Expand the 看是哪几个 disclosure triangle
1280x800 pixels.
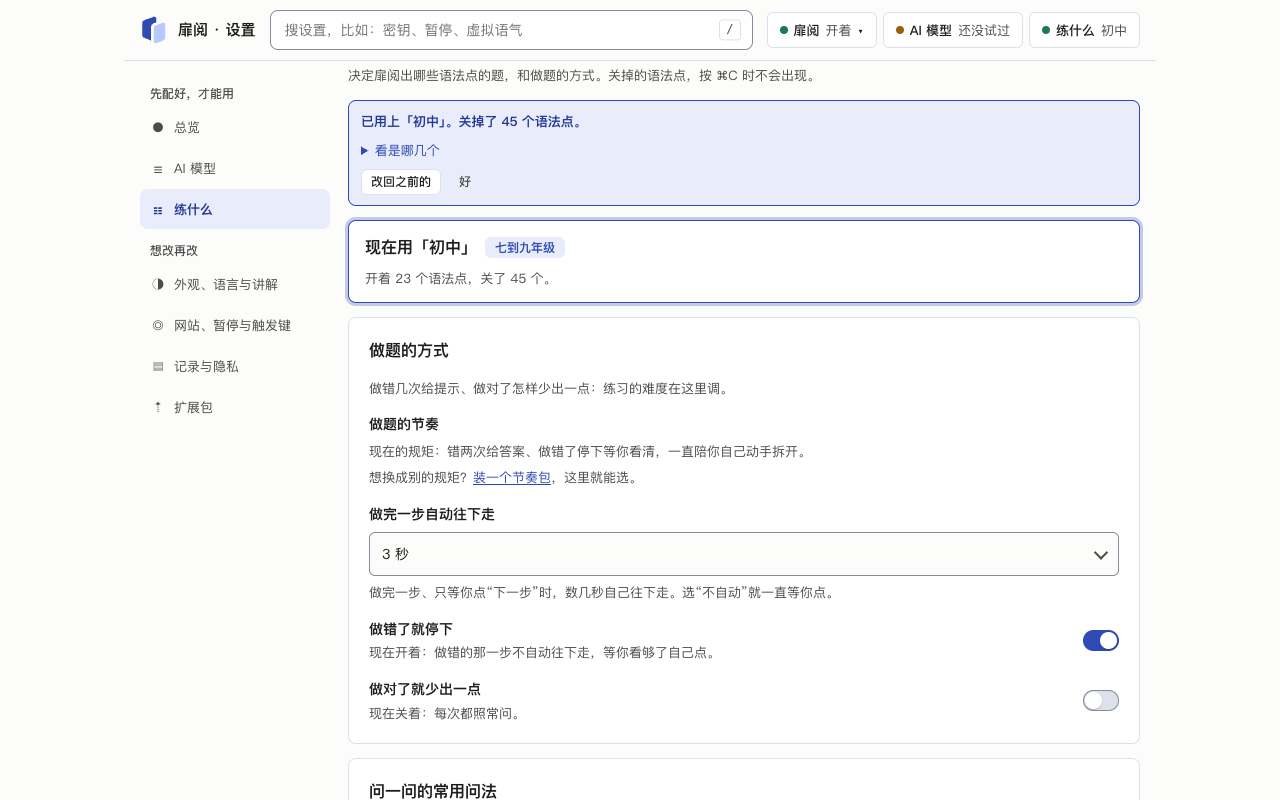365,150
